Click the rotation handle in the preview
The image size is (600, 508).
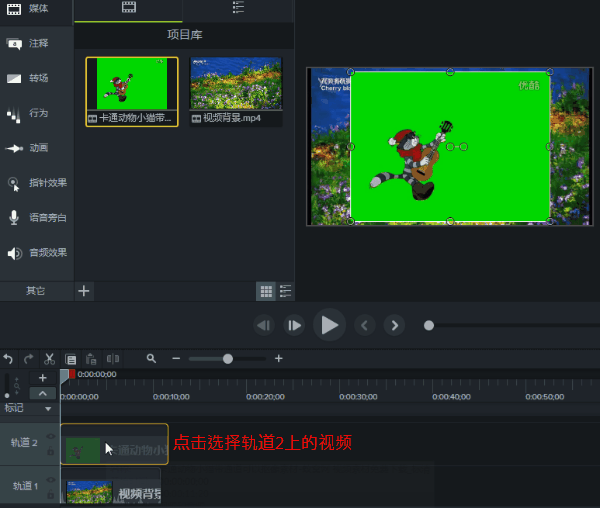tap(463, 147)
